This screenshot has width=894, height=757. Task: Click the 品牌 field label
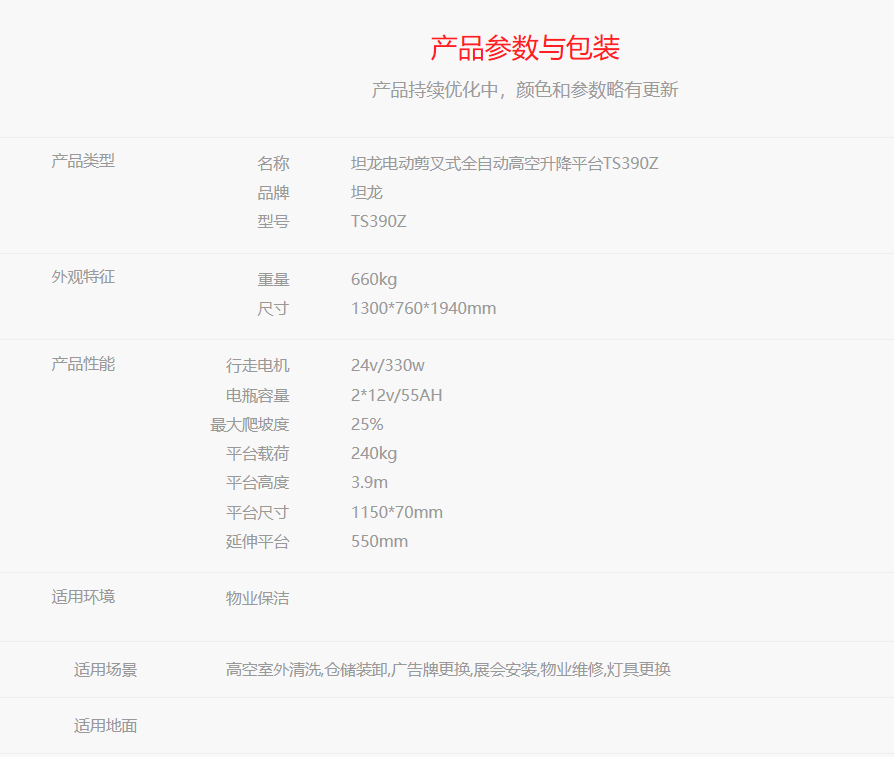[x=273, y=193]
